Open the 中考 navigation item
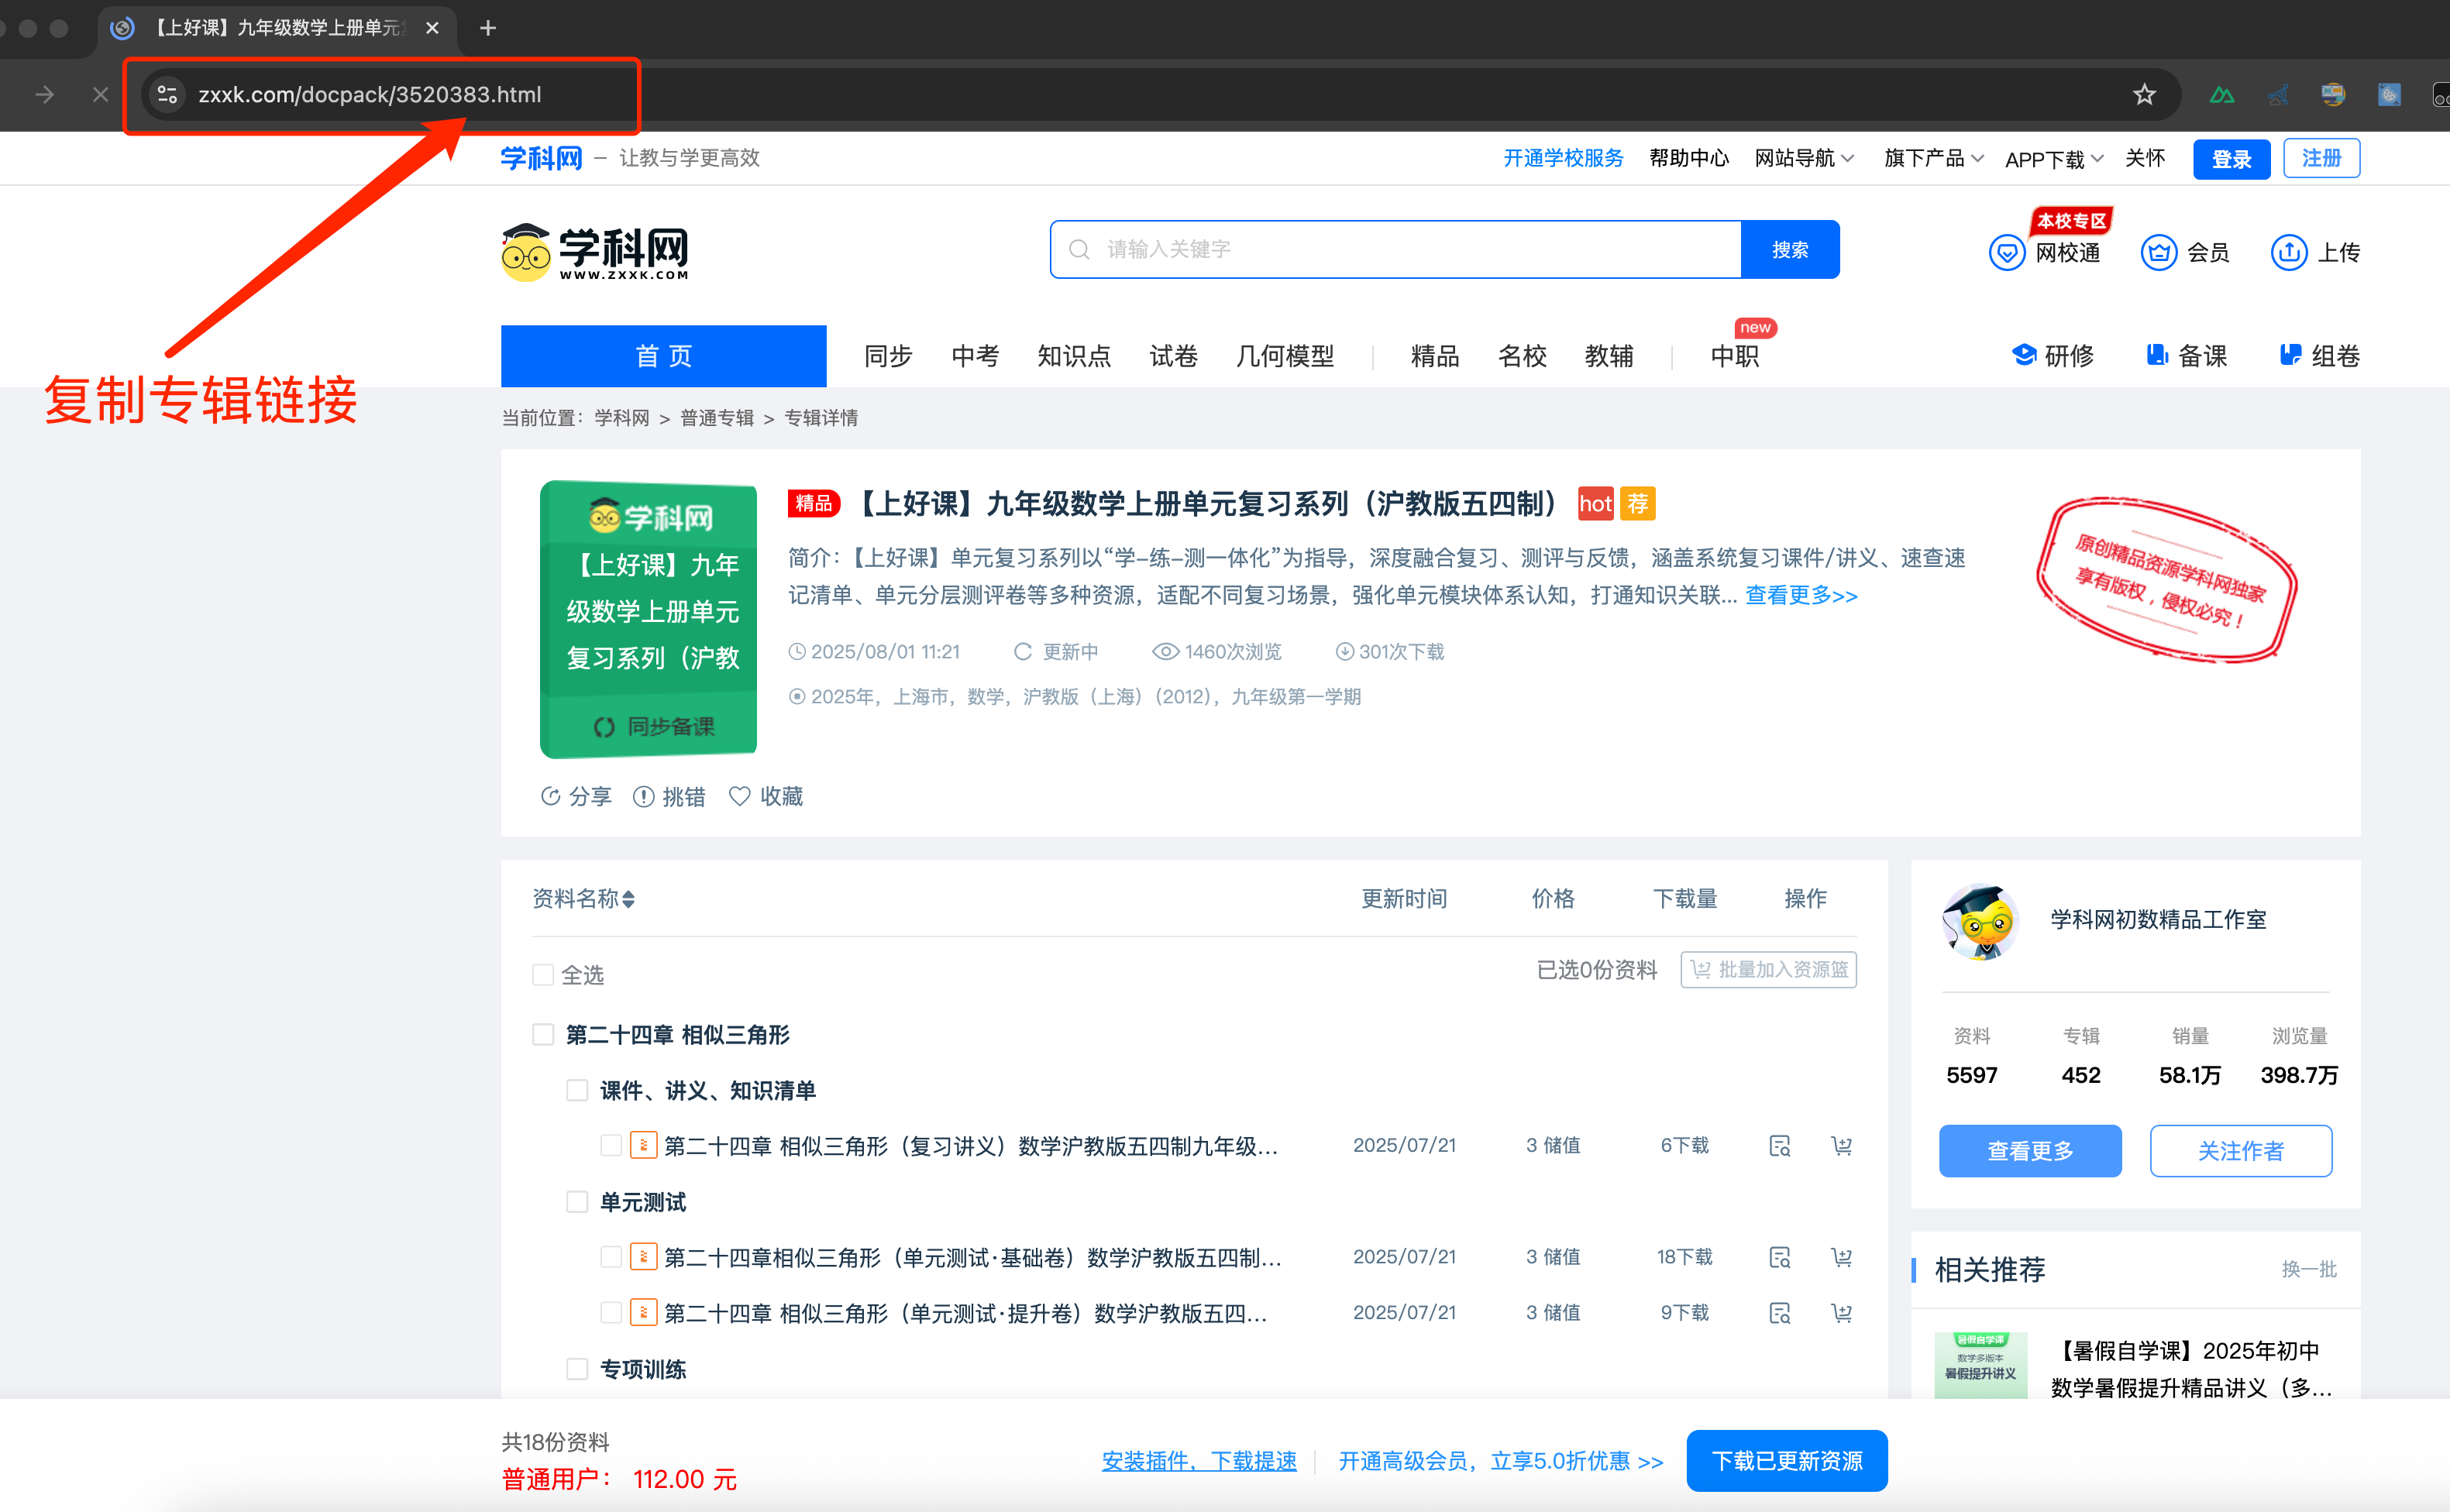Screen dimensions: 2450x1512 tap(975, 356)
